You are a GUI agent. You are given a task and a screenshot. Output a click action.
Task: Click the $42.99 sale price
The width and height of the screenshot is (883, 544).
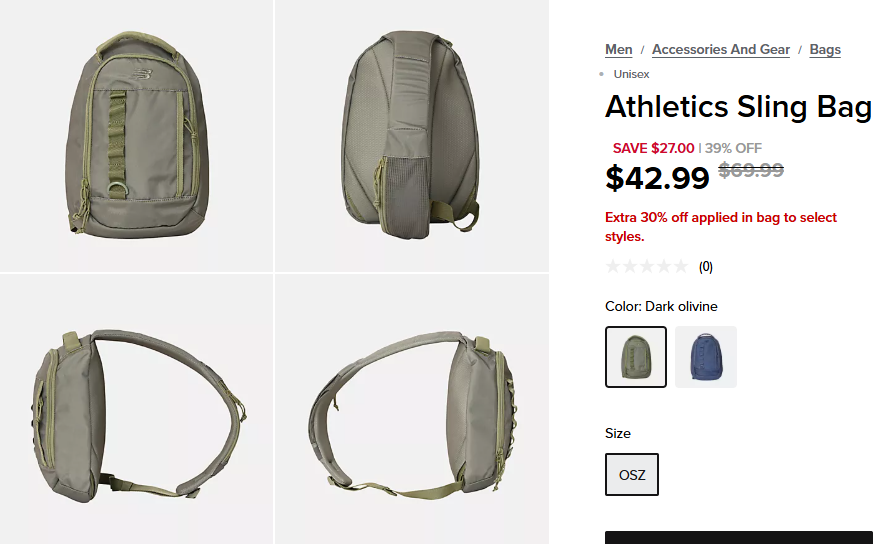point(657,178)
